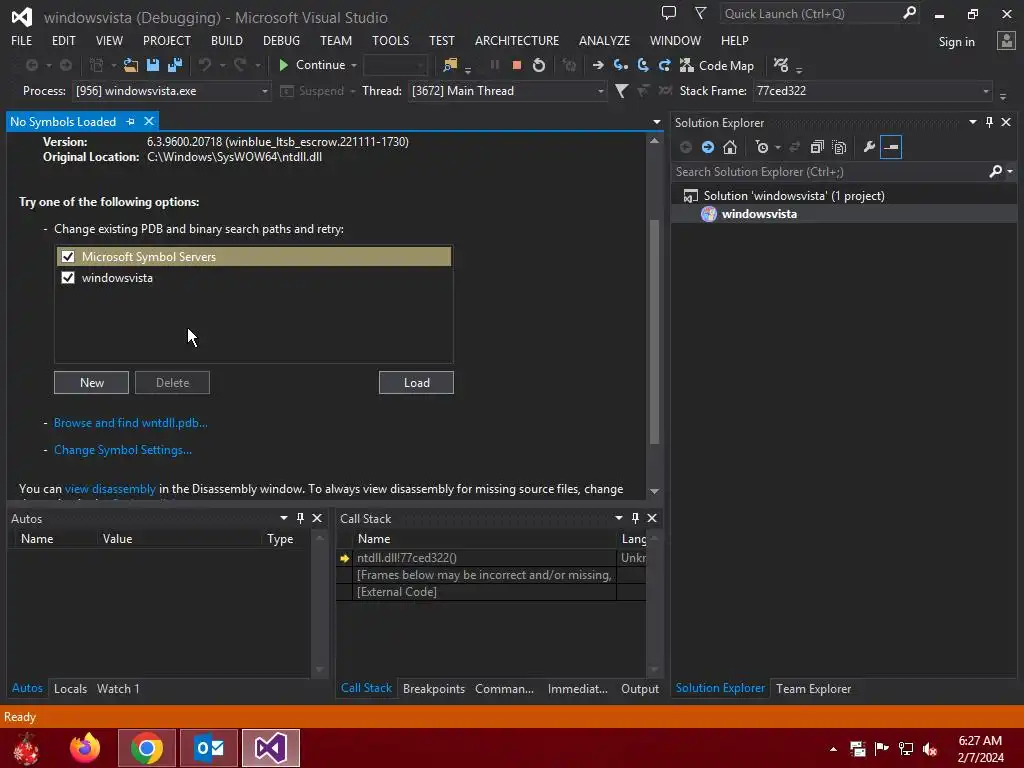Click the document vertical scrollbar thumb
The width and height of the screenshot is (1024, 768).
[654, 332]
